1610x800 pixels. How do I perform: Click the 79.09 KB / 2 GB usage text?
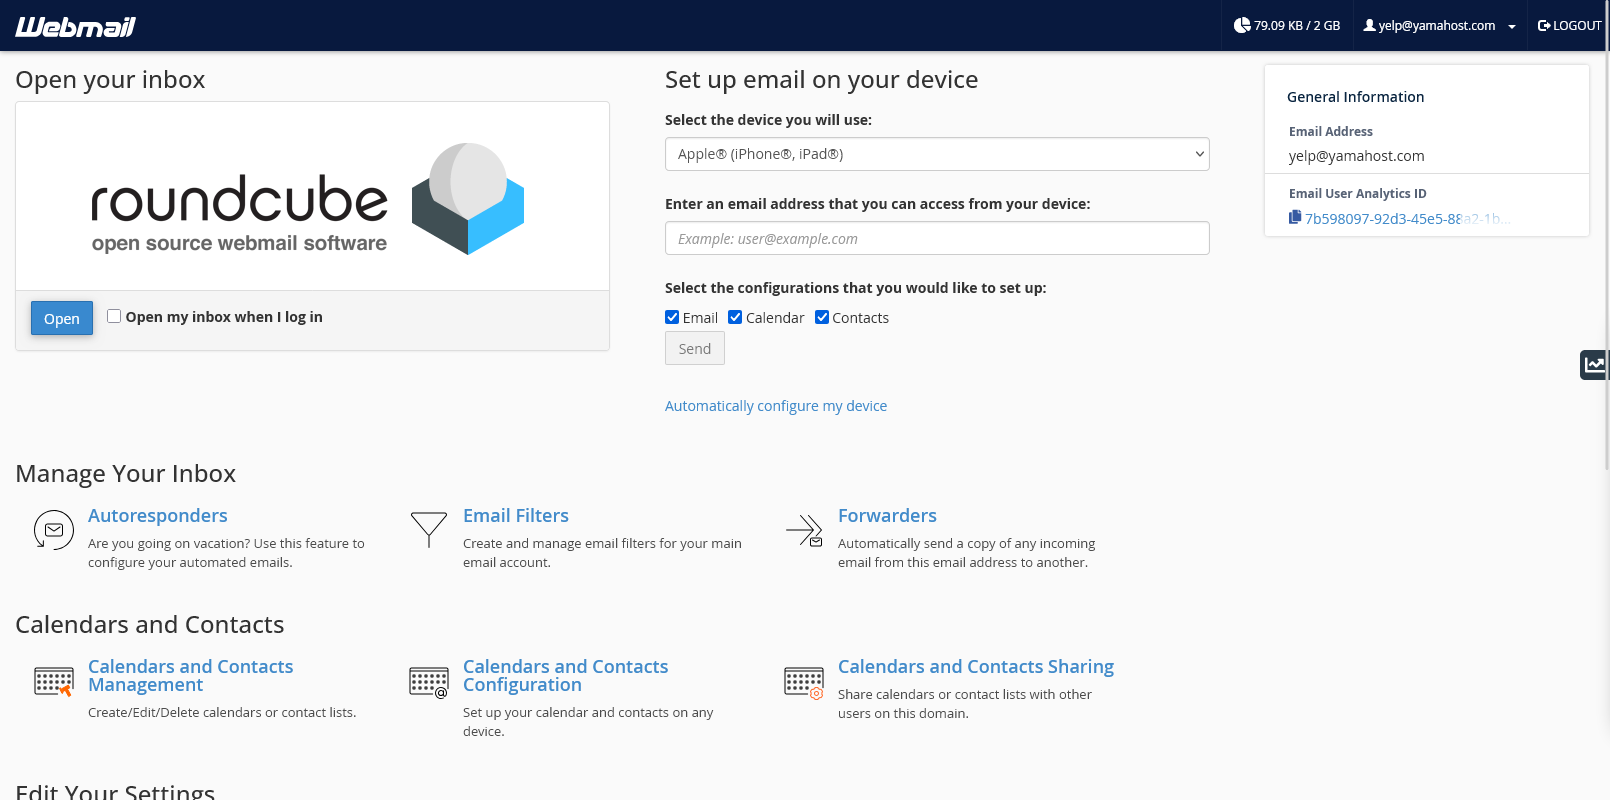pos(1297,25)
